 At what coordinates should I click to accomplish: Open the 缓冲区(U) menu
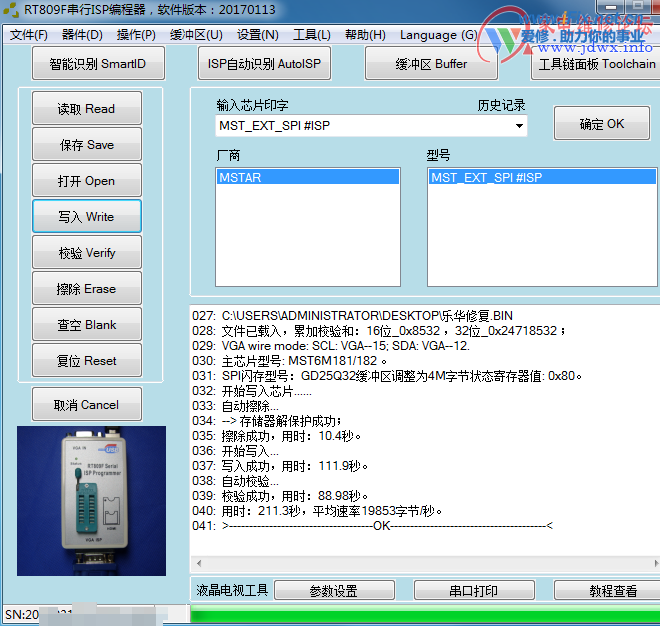tap(196, 35)
